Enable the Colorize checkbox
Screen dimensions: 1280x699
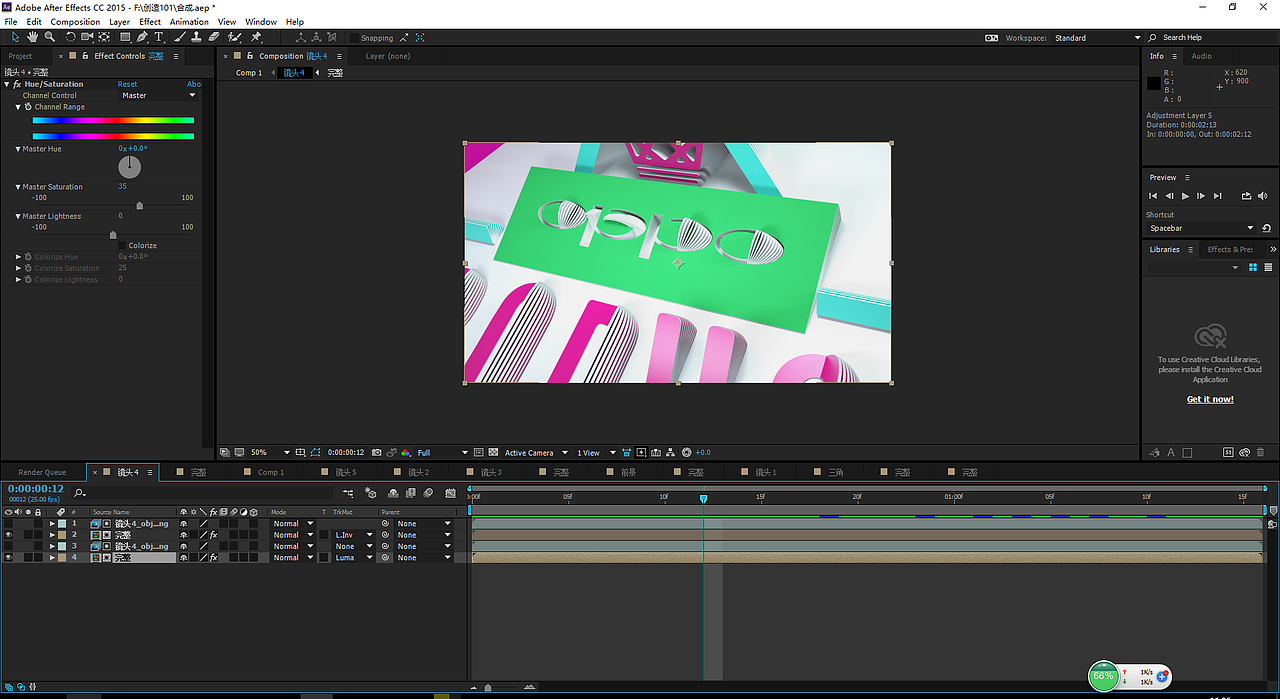click(122, 245)
